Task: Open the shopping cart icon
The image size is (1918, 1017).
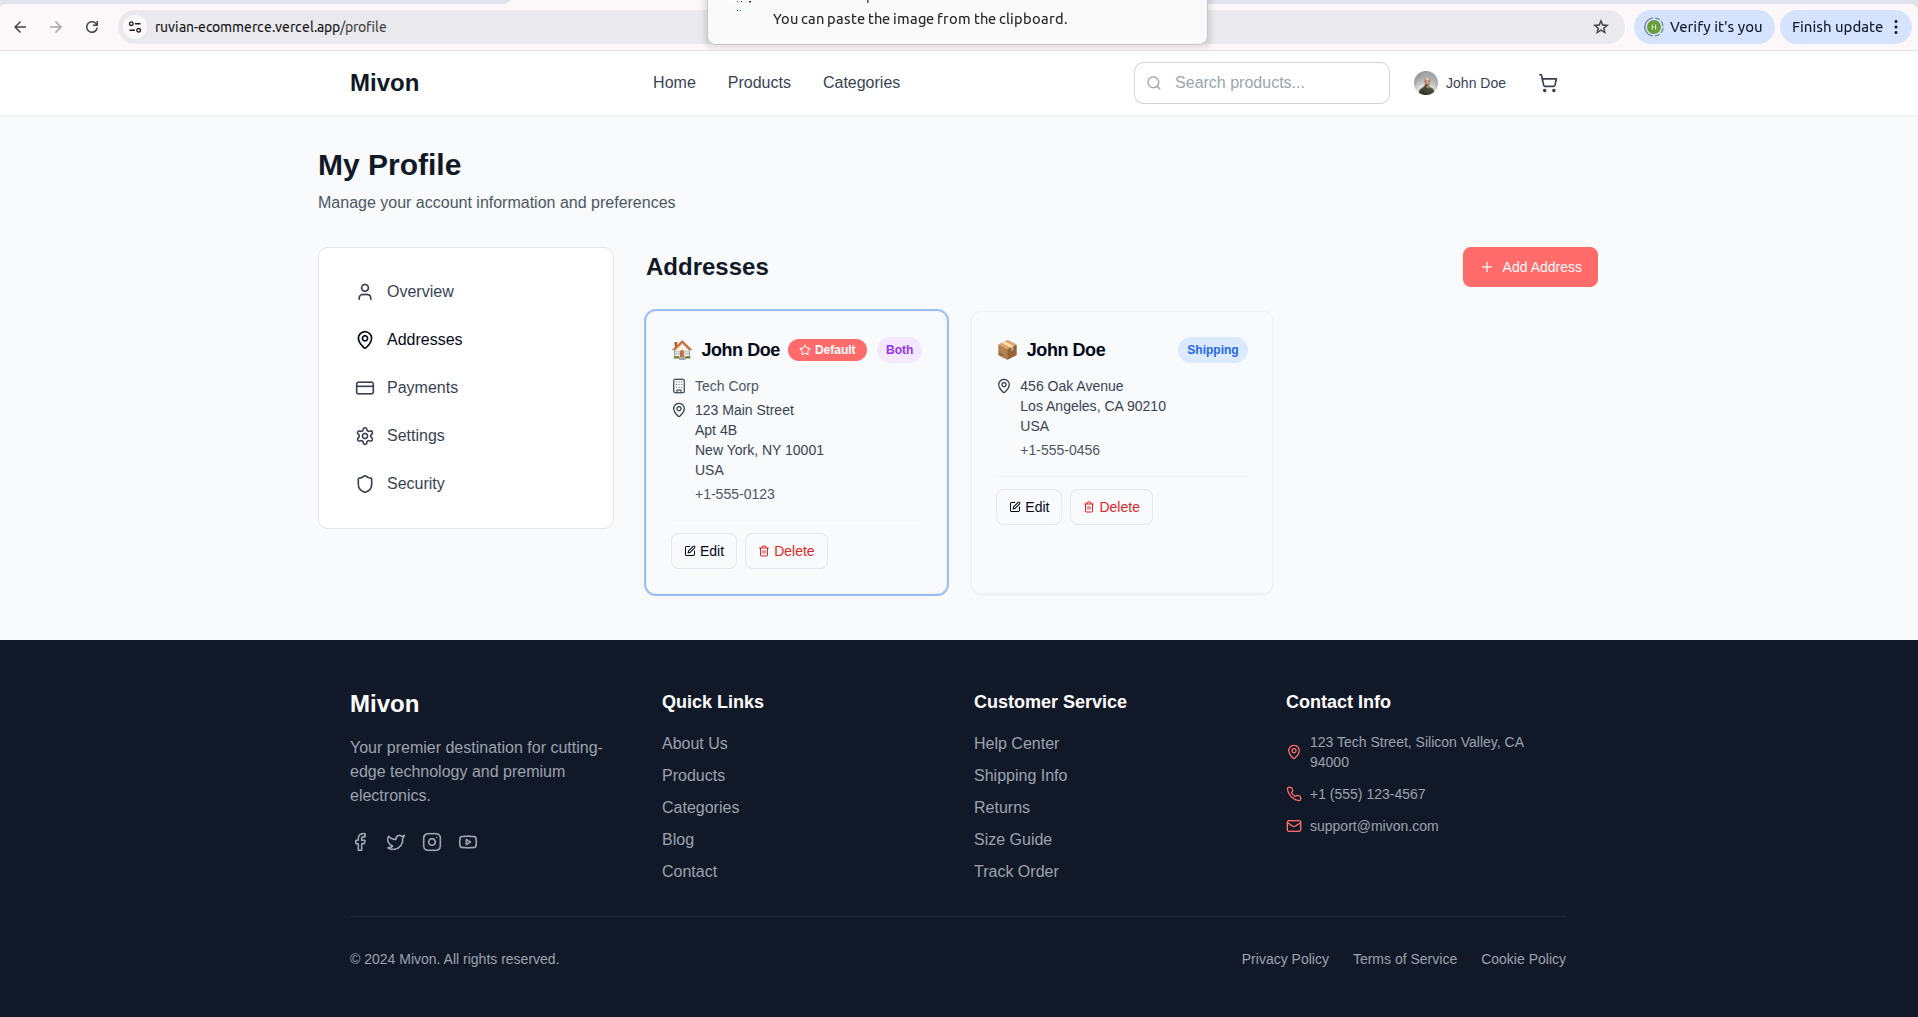Action: (x=1548, y=83)
